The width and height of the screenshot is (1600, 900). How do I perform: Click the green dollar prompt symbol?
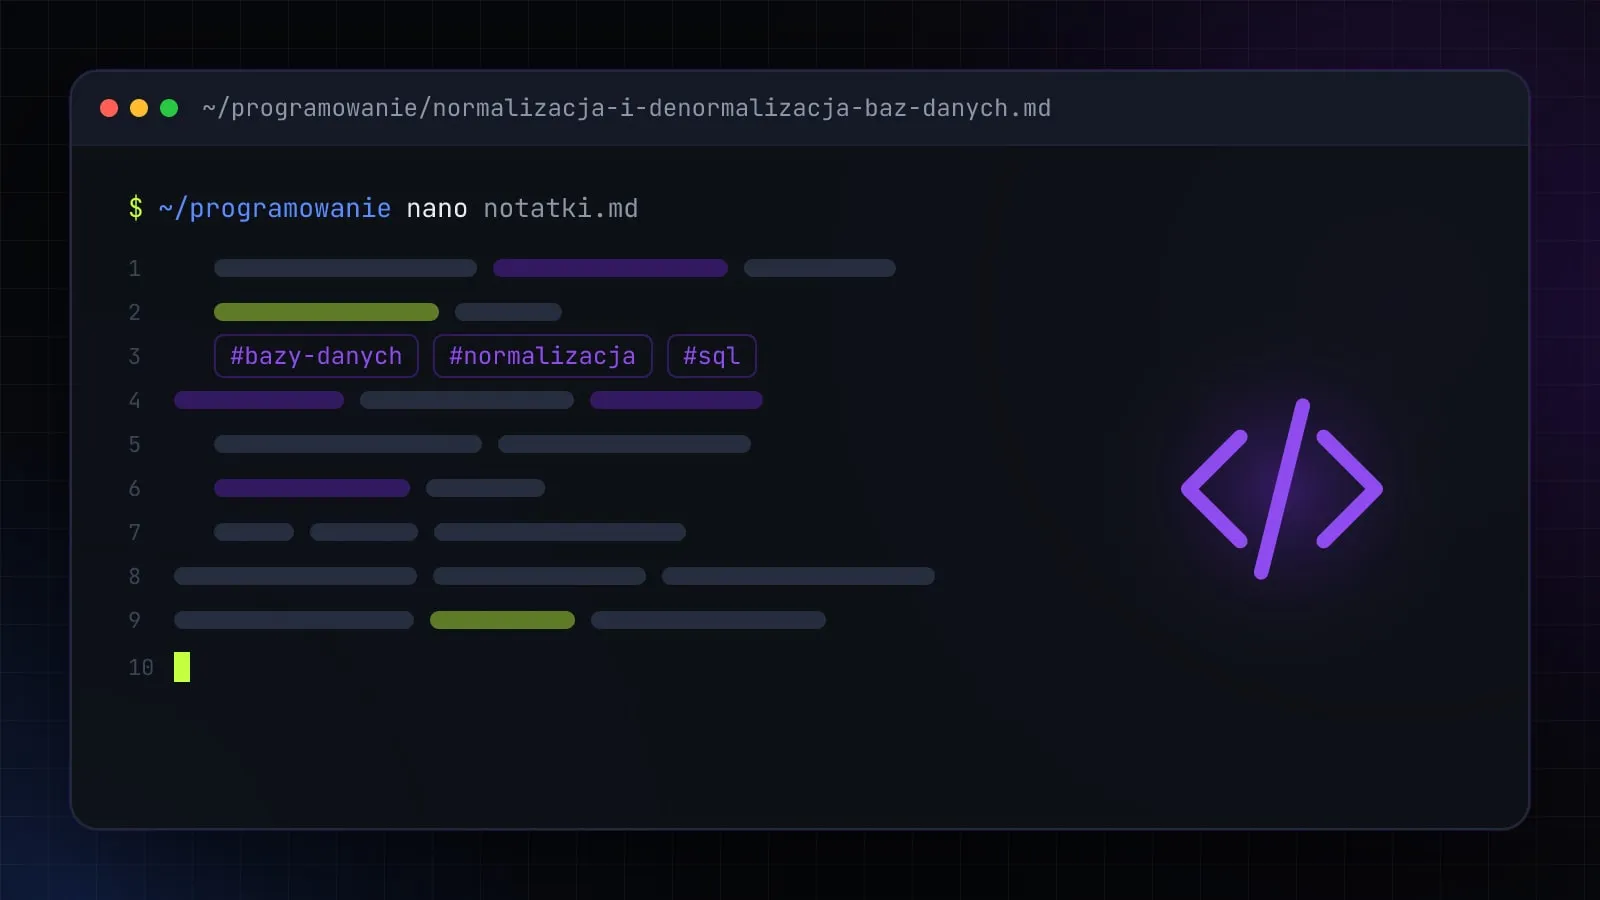(x=136, y=208)
